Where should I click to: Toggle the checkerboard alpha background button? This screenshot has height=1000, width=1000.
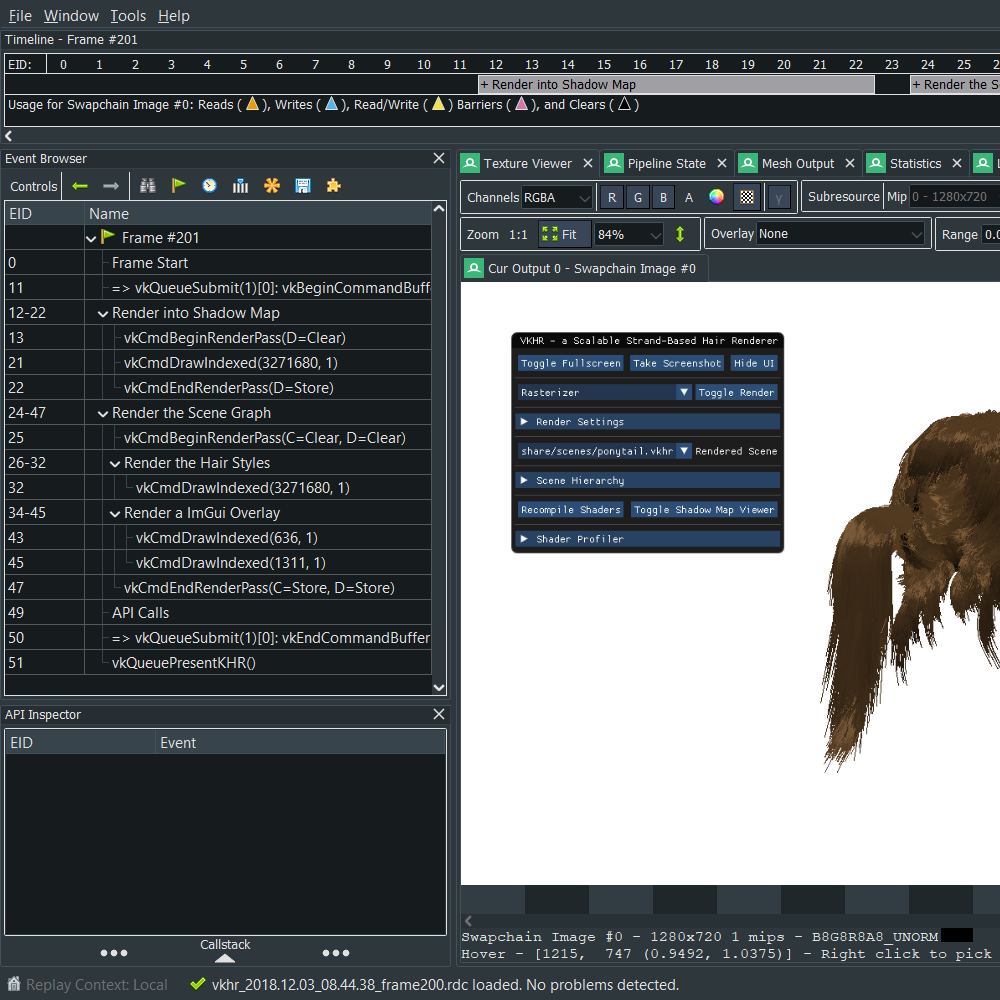(746, 197)
